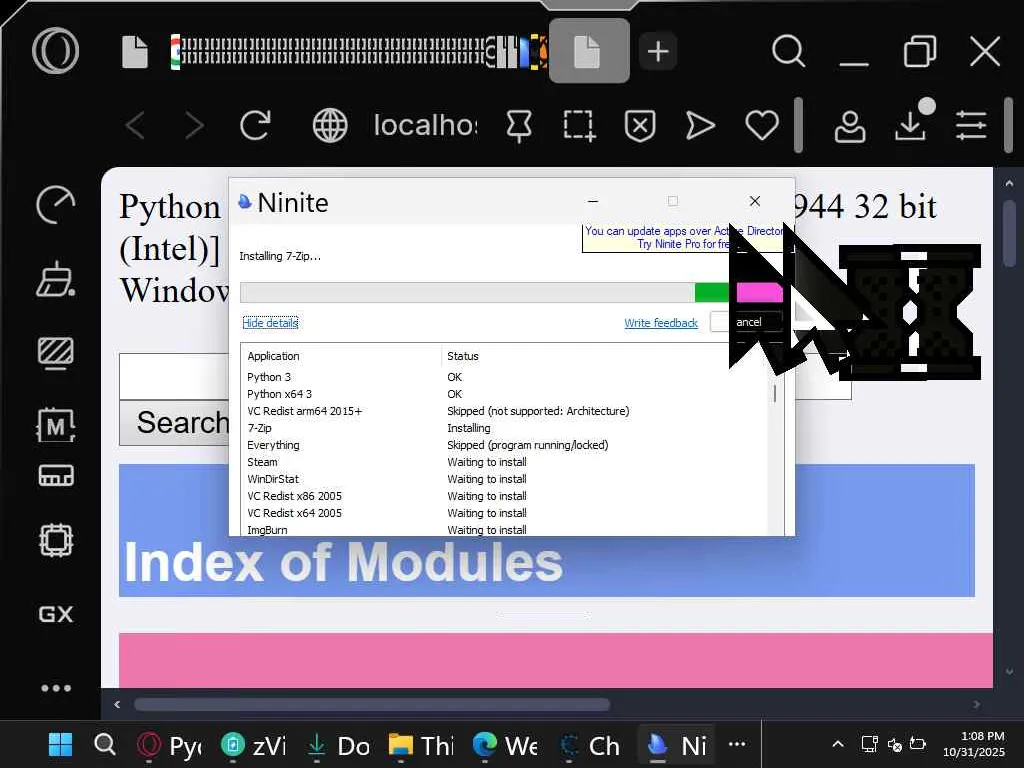Viewport: 1024px width, 768px height.
Task: Cancel the Ninite installation
Action: 747,322
